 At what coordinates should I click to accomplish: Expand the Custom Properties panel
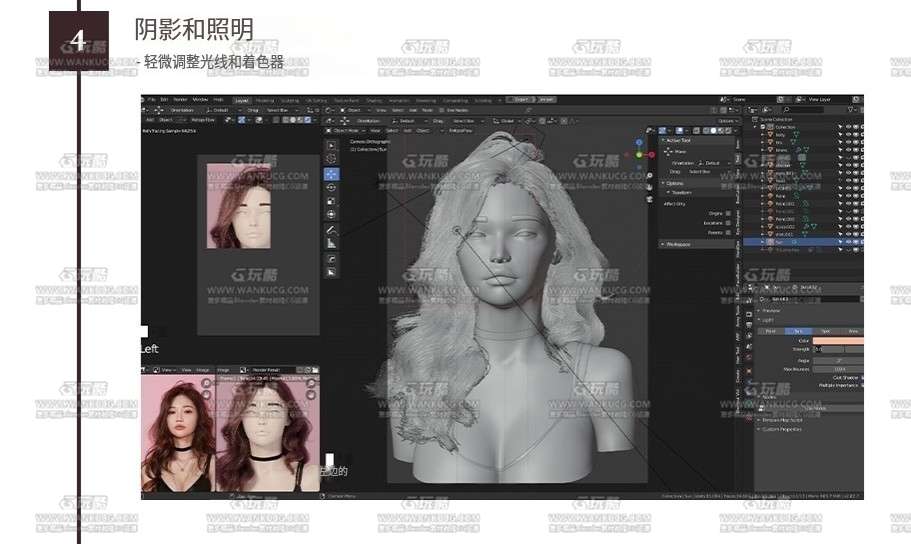click(779, 430)
